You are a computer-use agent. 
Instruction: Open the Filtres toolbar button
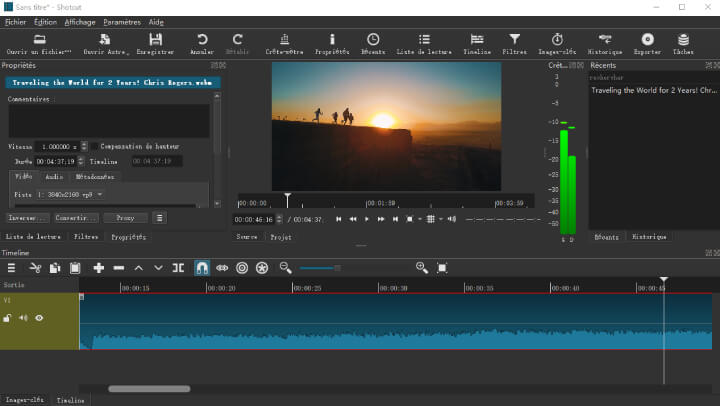(514, 43)
